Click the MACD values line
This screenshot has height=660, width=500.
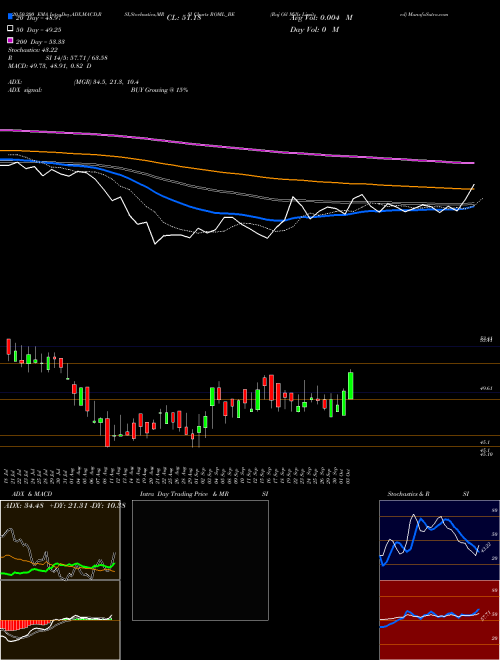[50, 66]
